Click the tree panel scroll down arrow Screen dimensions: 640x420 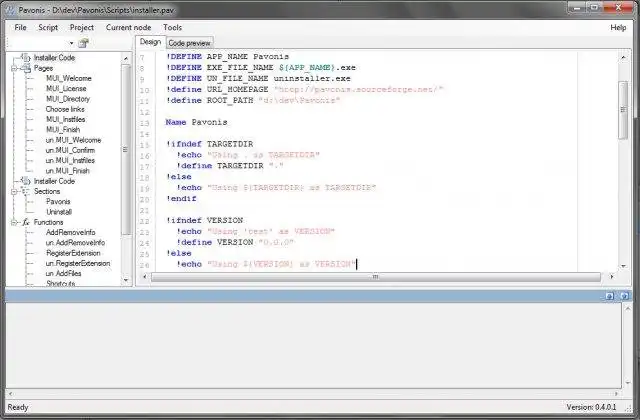(x=126, y=280)
